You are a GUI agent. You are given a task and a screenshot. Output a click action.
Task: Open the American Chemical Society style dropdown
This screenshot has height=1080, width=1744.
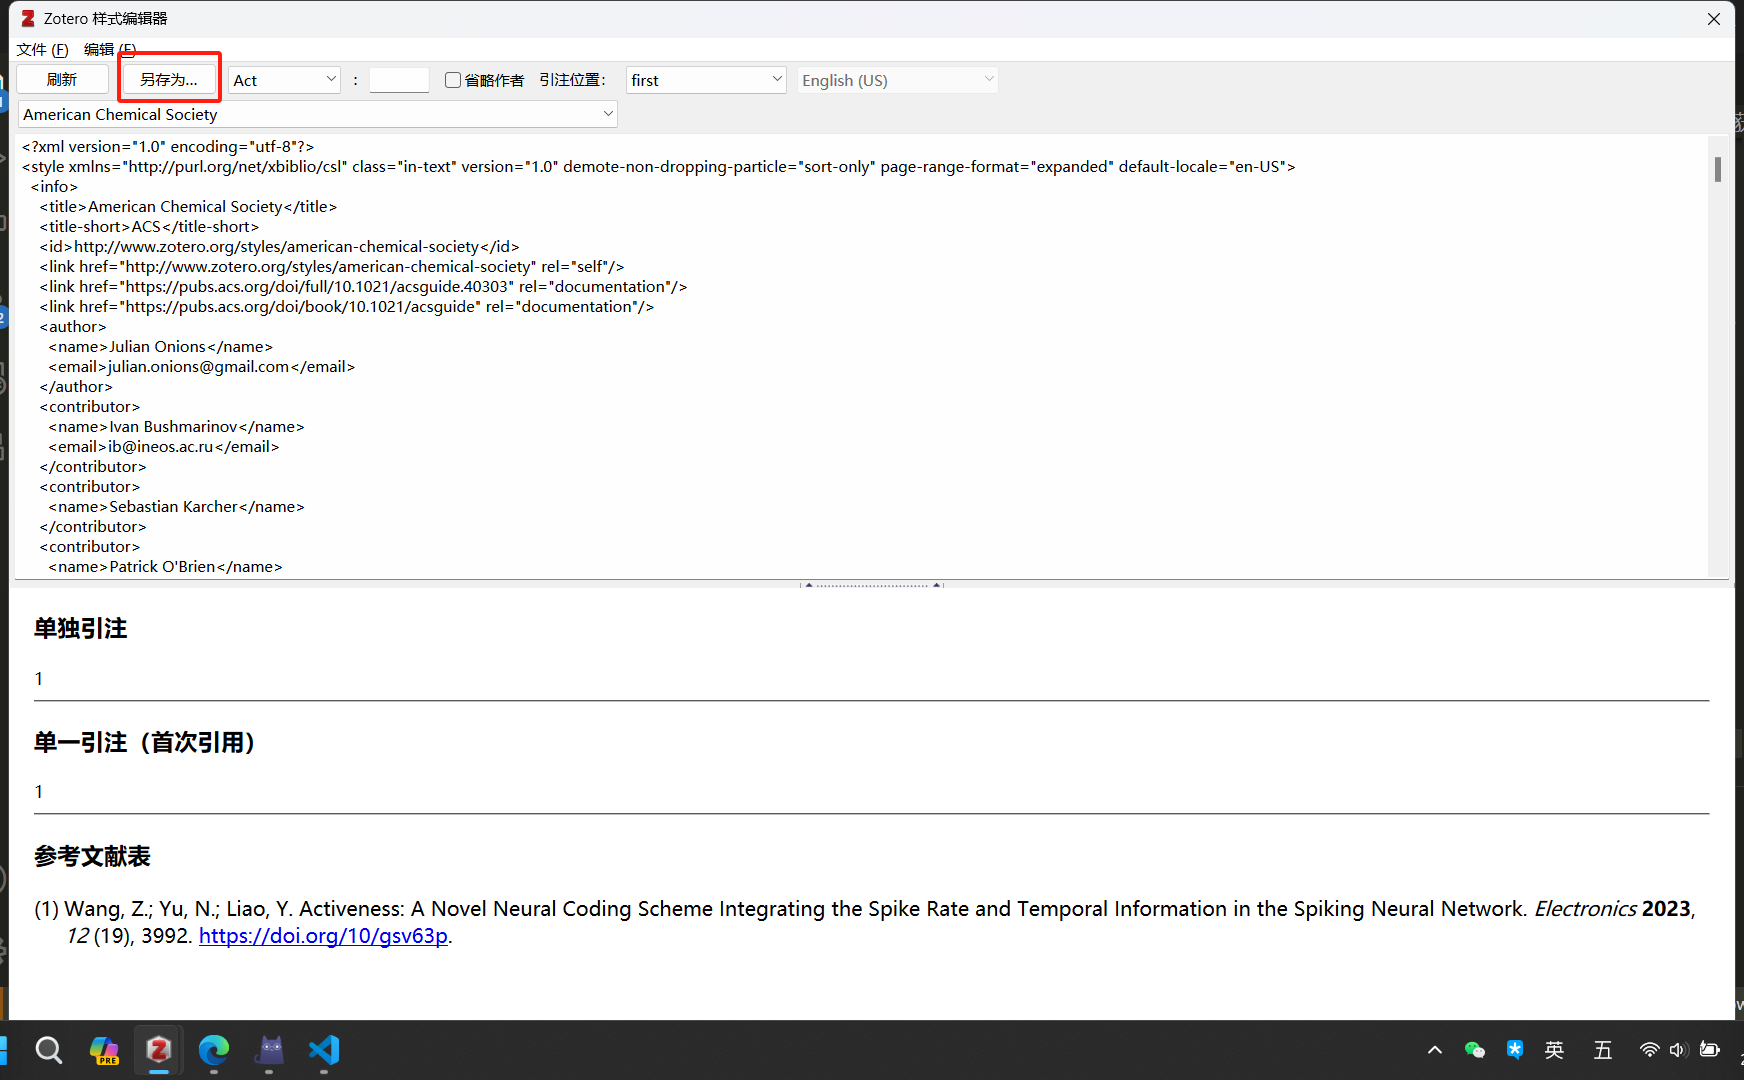317,114
